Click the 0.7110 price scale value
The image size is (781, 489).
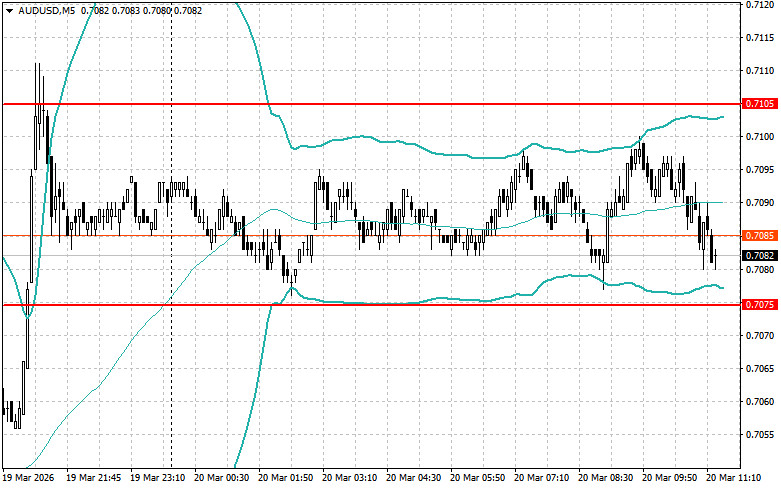[760, 71]
